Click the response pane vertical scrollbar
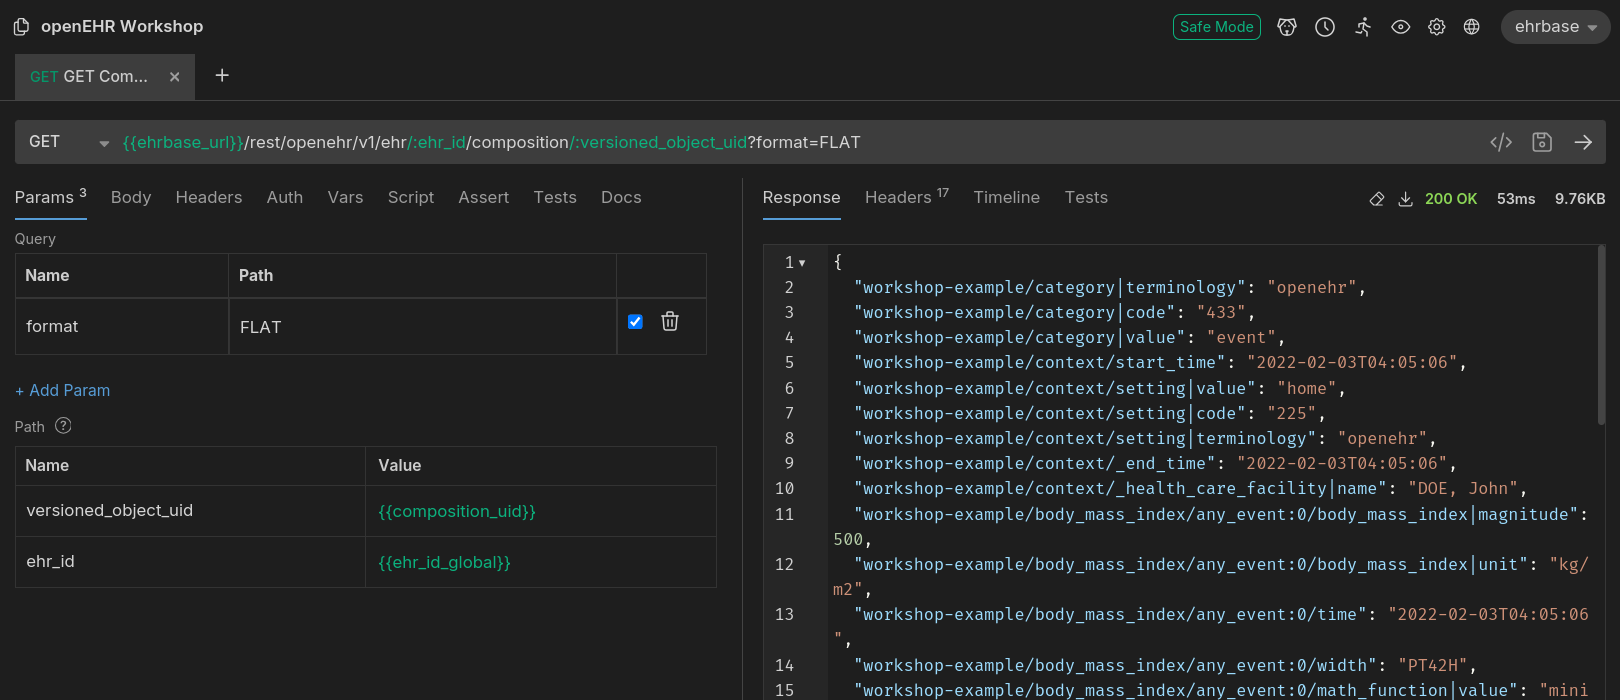Screen dimensions: 1620x700 (1601, 335)
